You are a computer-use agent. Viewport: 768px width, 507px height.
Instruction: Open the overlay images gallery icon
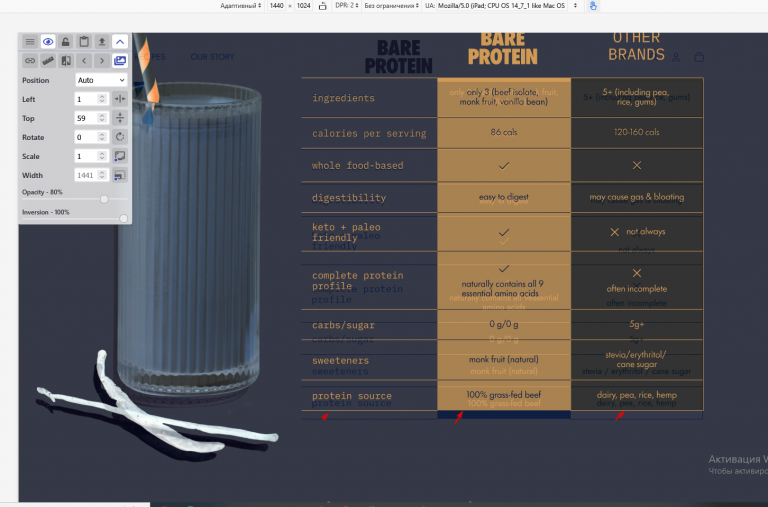pyautogui.click(x=120, y=61)
